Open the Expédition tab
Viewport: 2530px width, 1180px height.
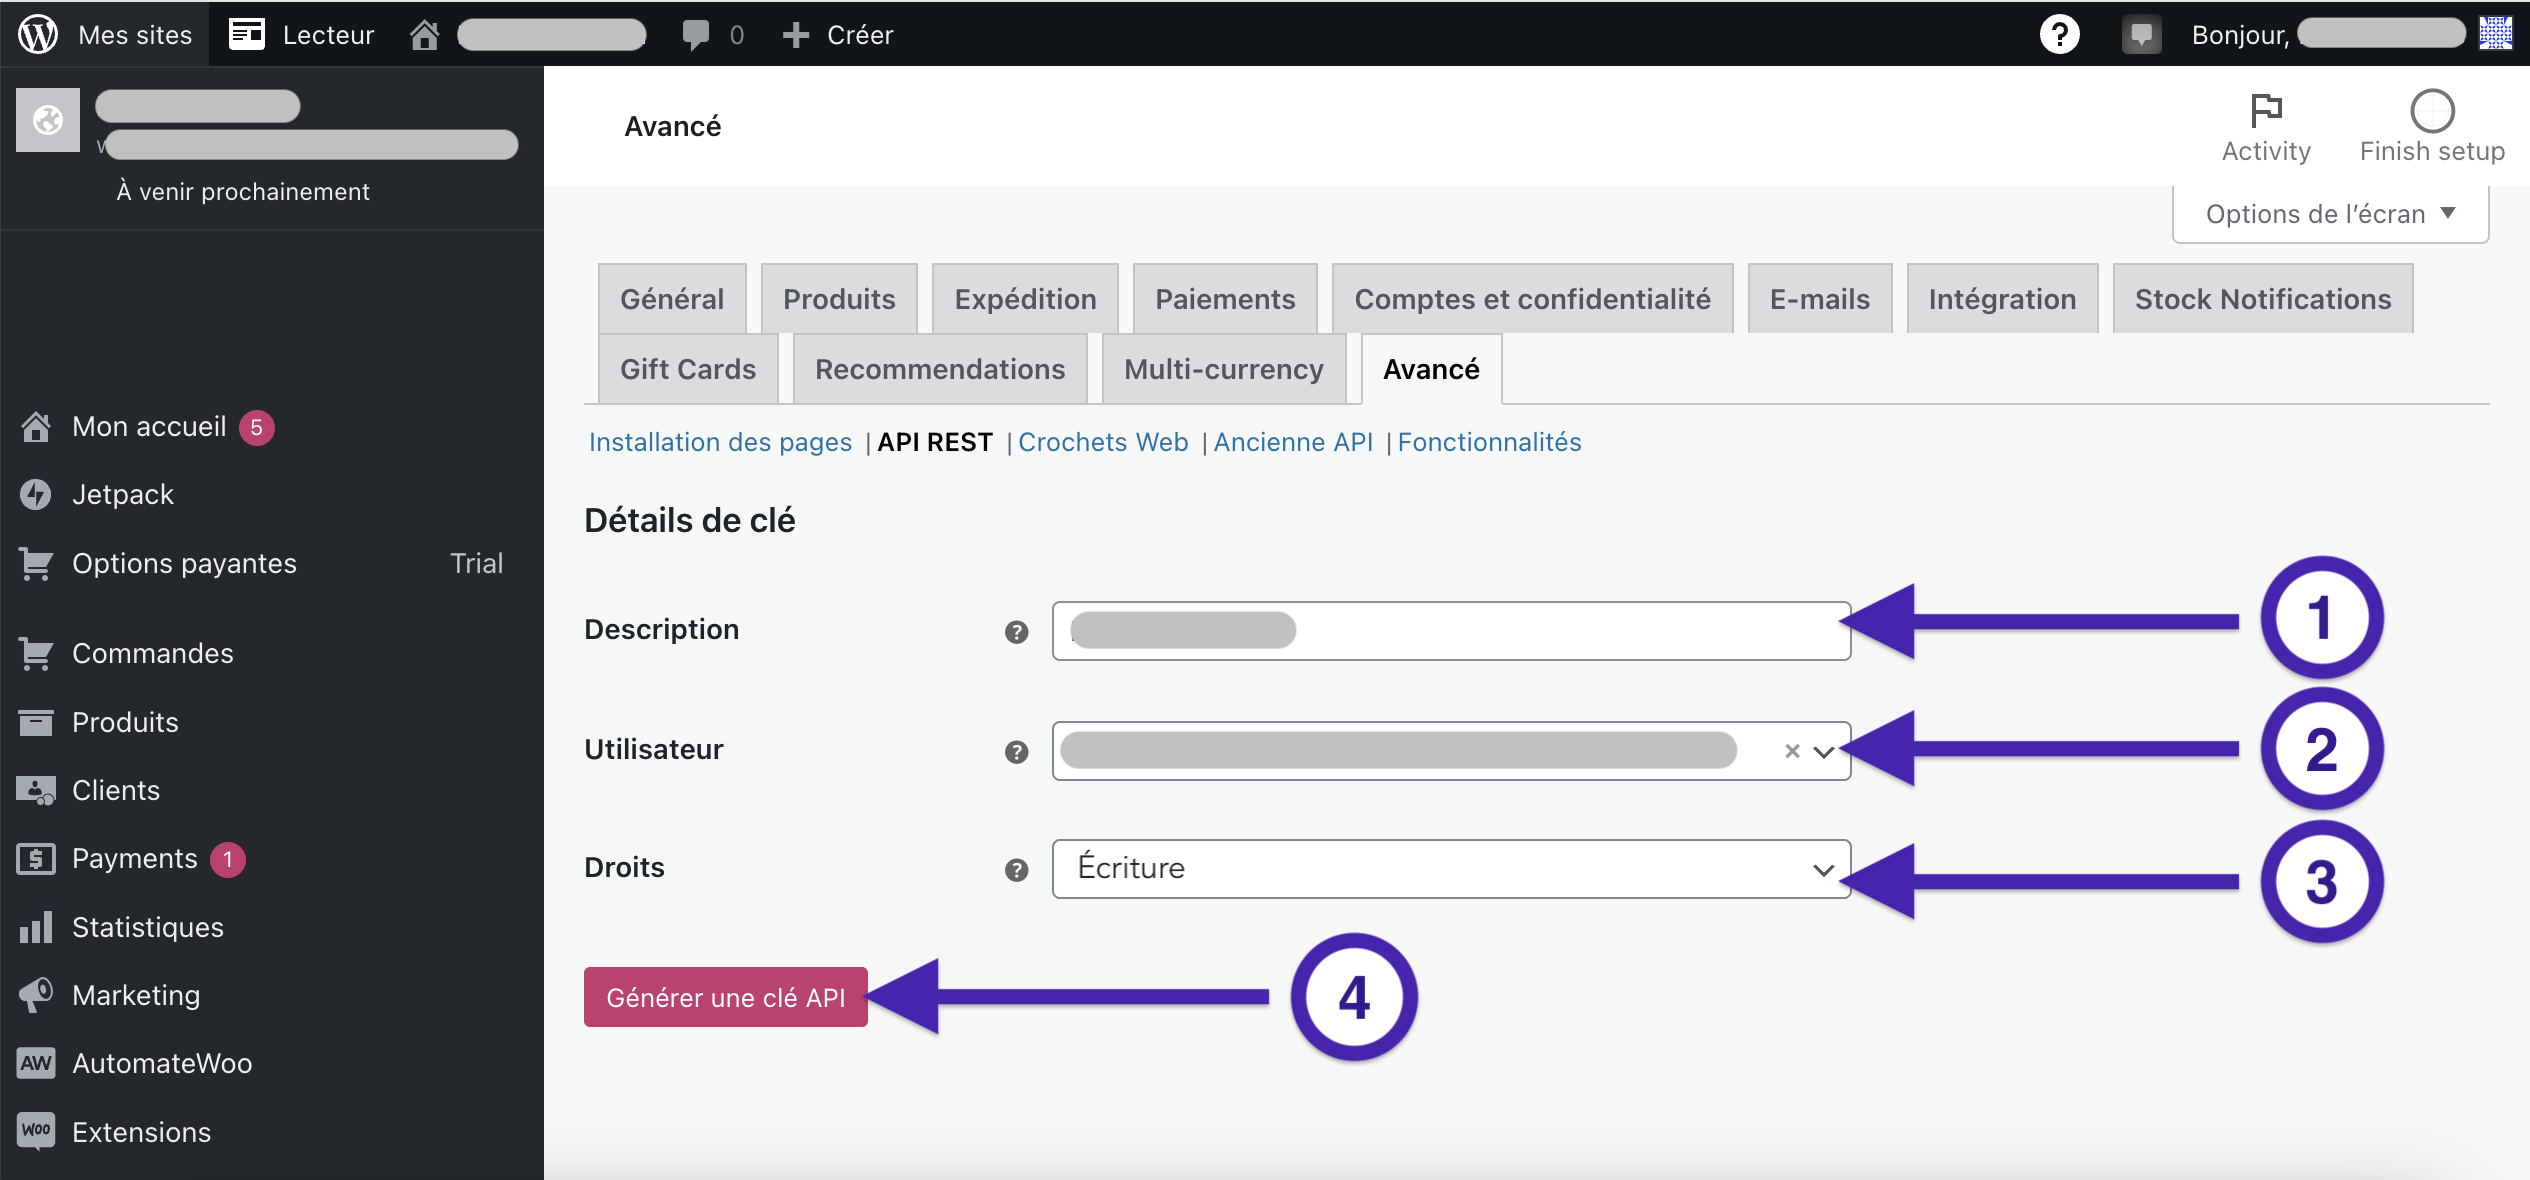click(1025, 299)
